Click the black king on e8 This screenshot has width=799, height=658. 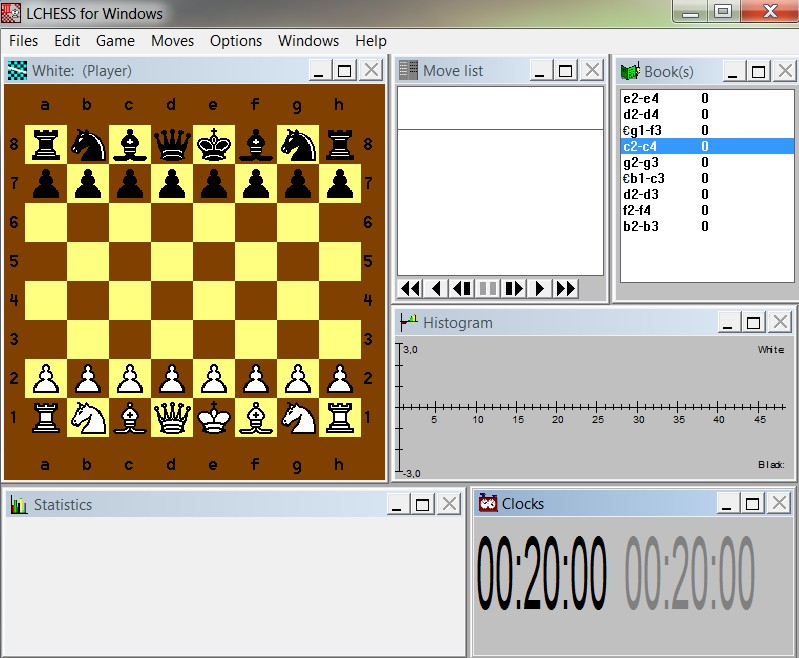(214, 145)
